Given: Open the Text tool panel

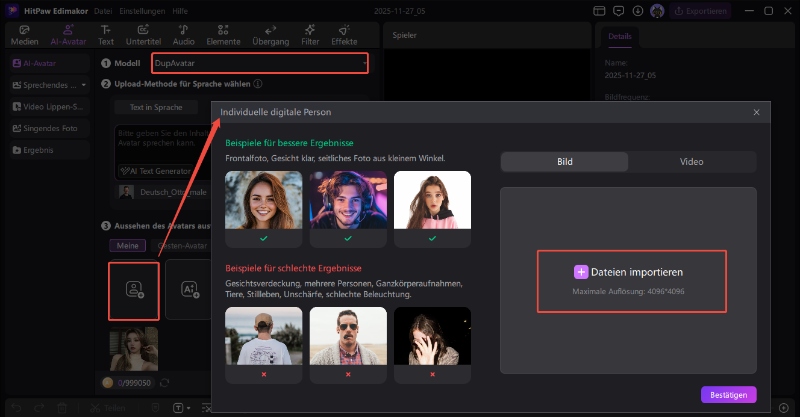Looking at the screenshot, I should tap(106, 35).
